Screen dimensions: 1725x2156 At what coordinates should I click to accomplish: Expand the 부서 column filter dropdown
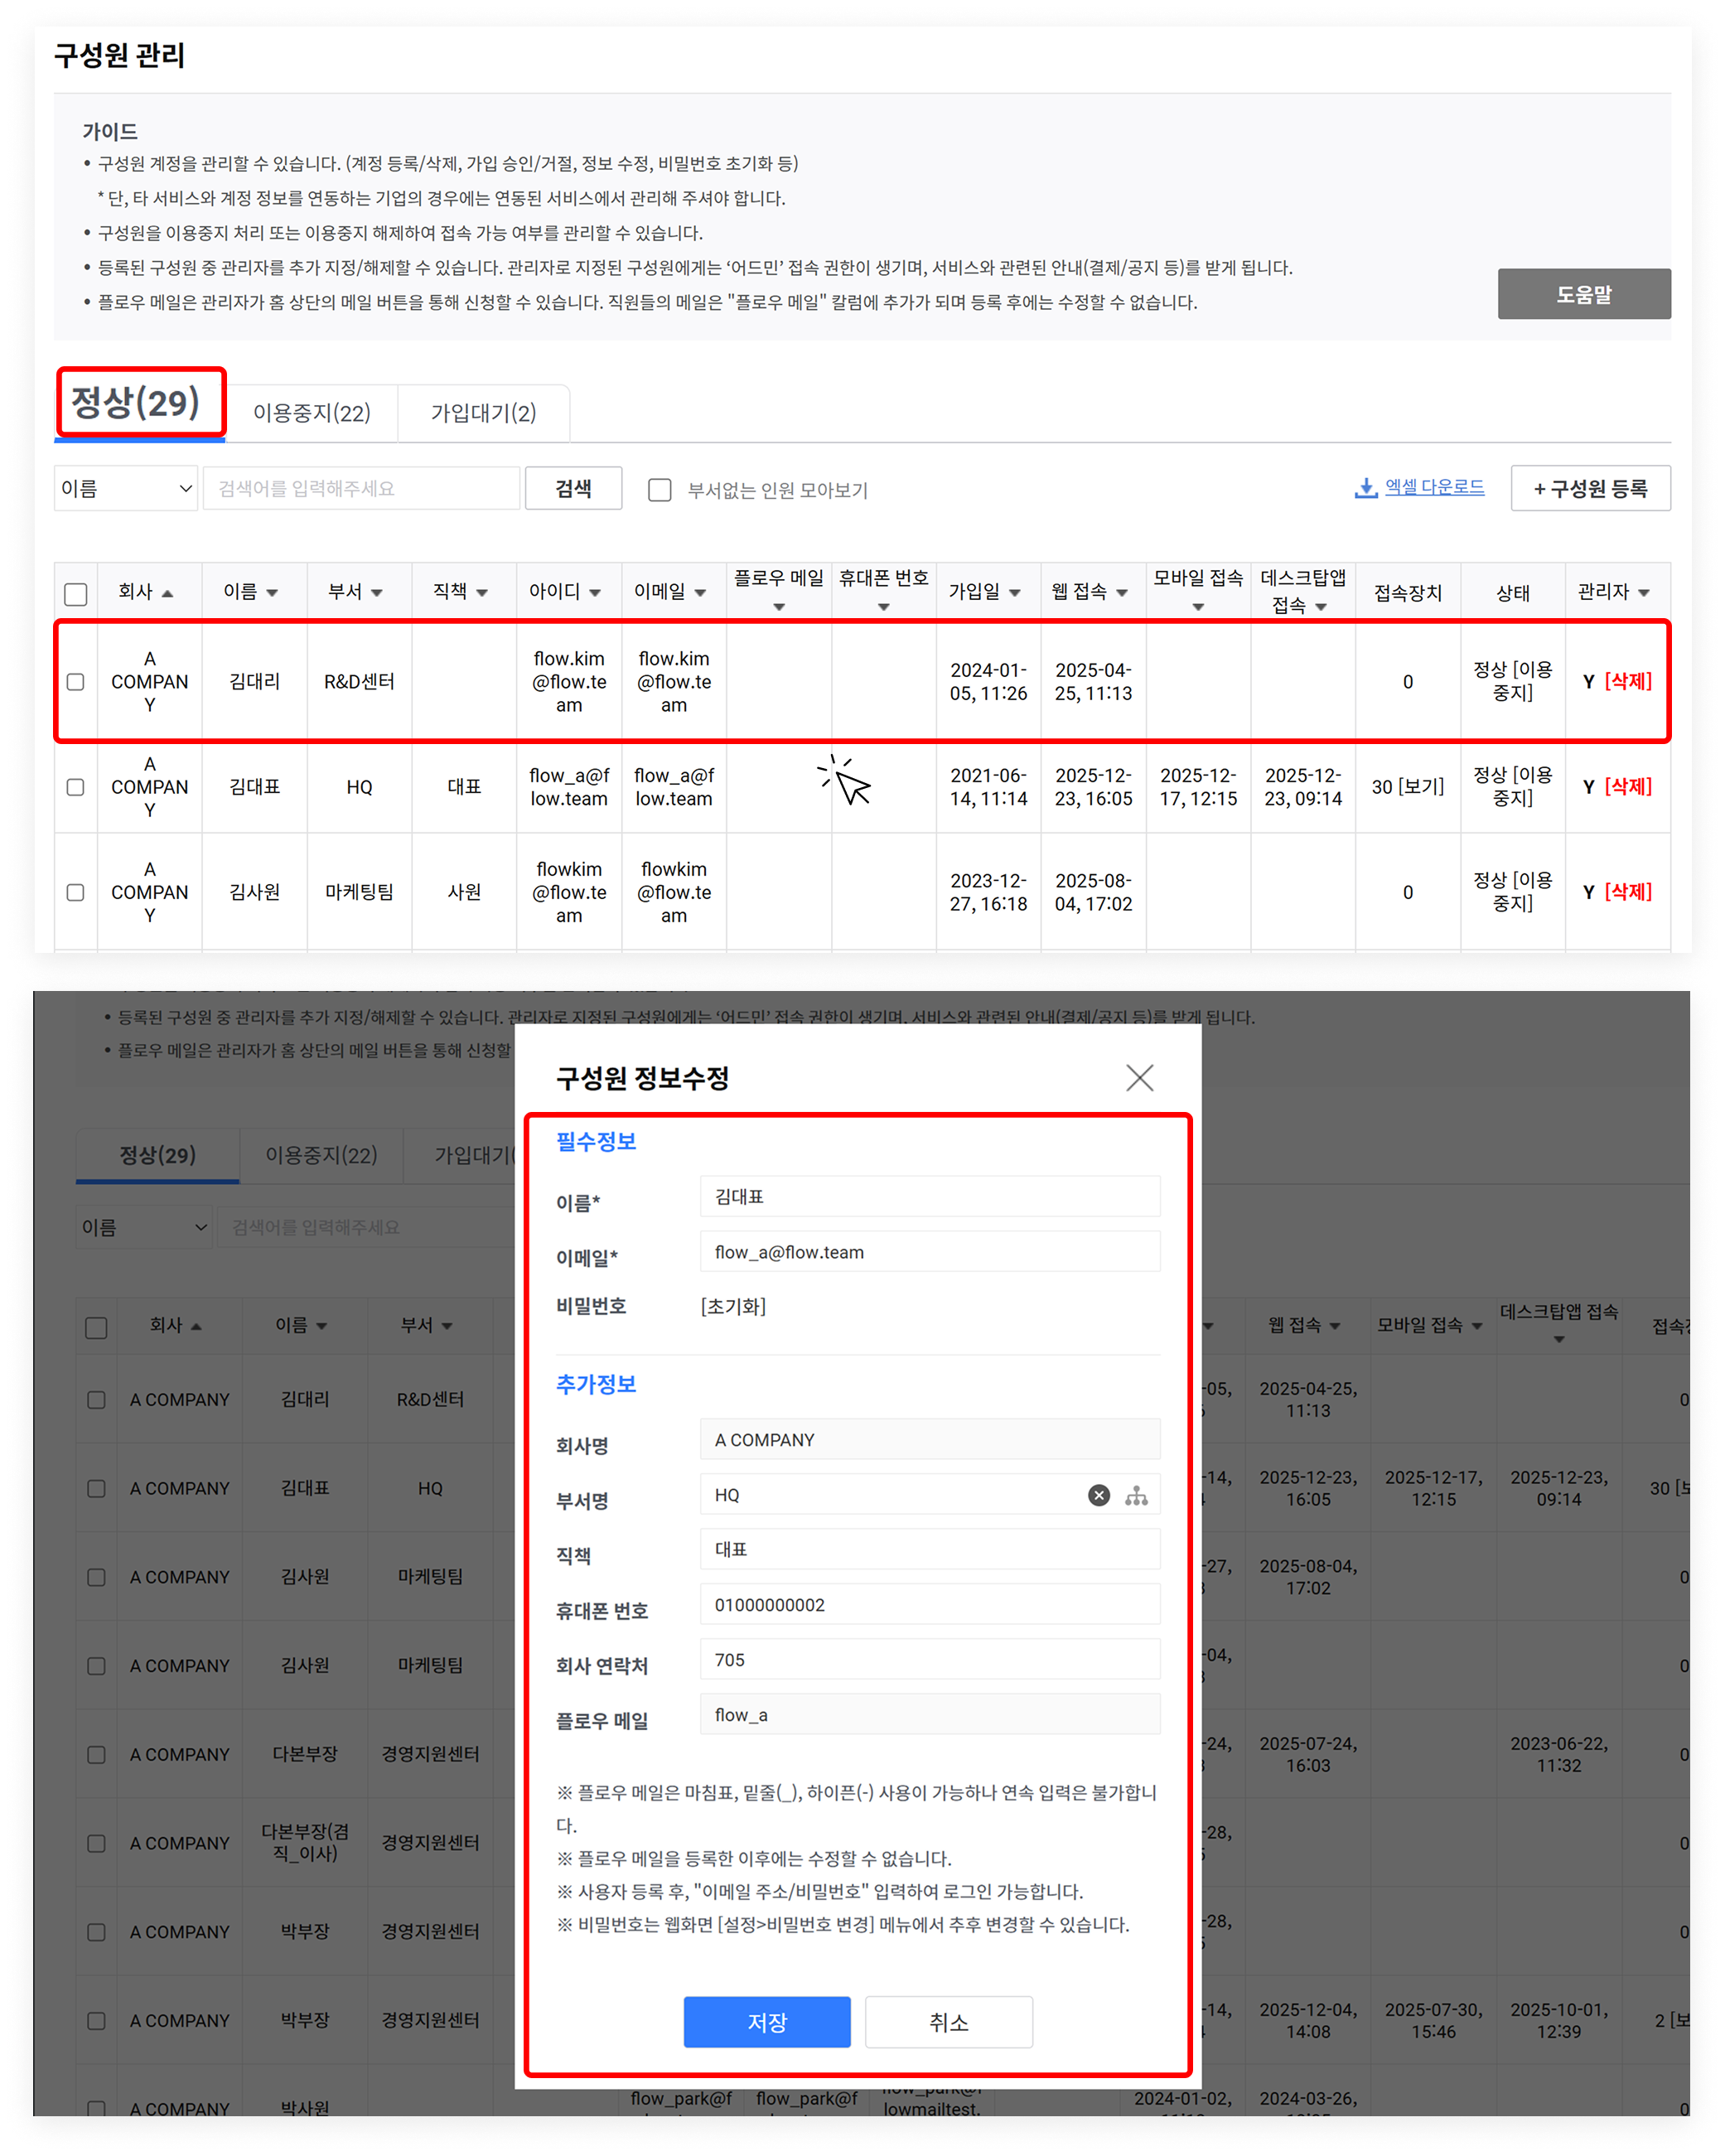click(377, 593)
